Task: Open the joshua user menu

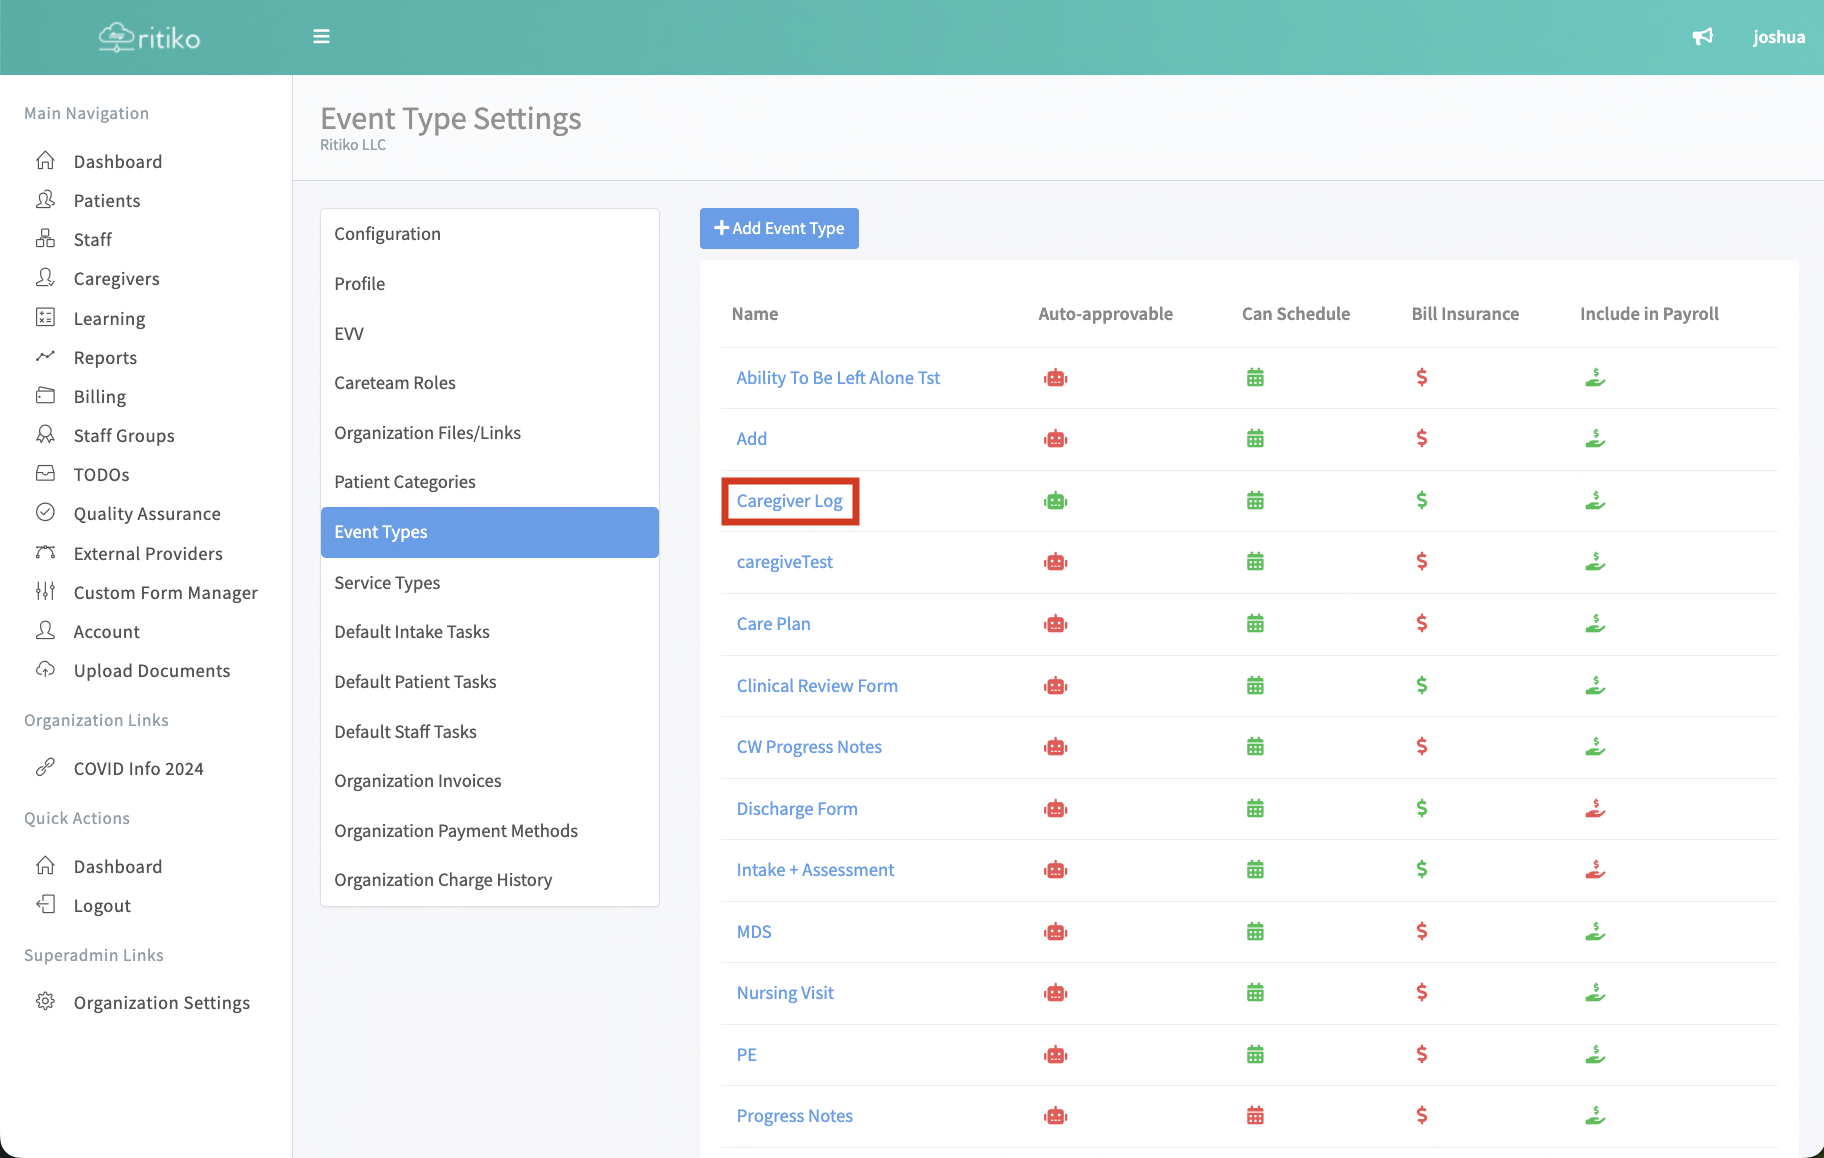Action: point(1778,37)
